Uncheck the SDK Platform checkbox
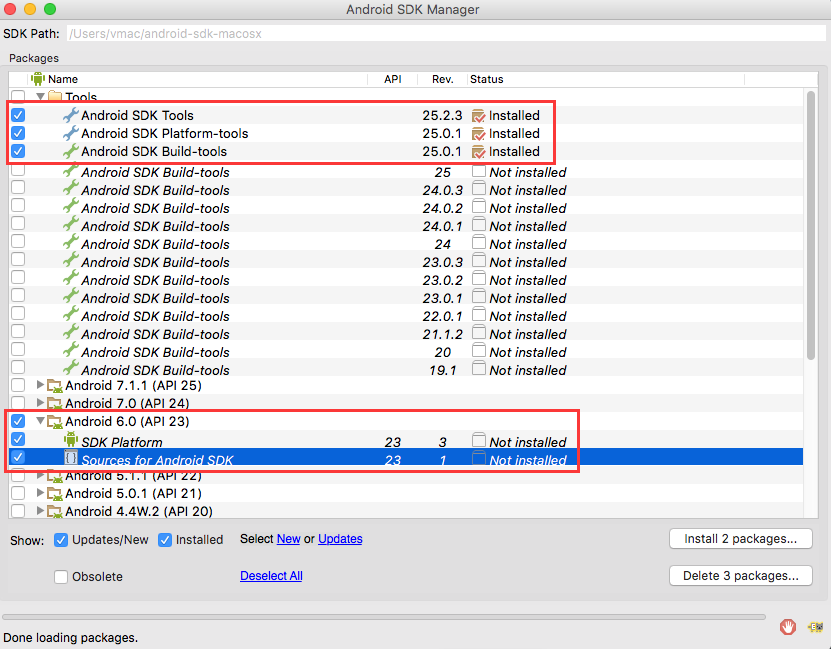The image size is (831, 649). click(18, 439)
